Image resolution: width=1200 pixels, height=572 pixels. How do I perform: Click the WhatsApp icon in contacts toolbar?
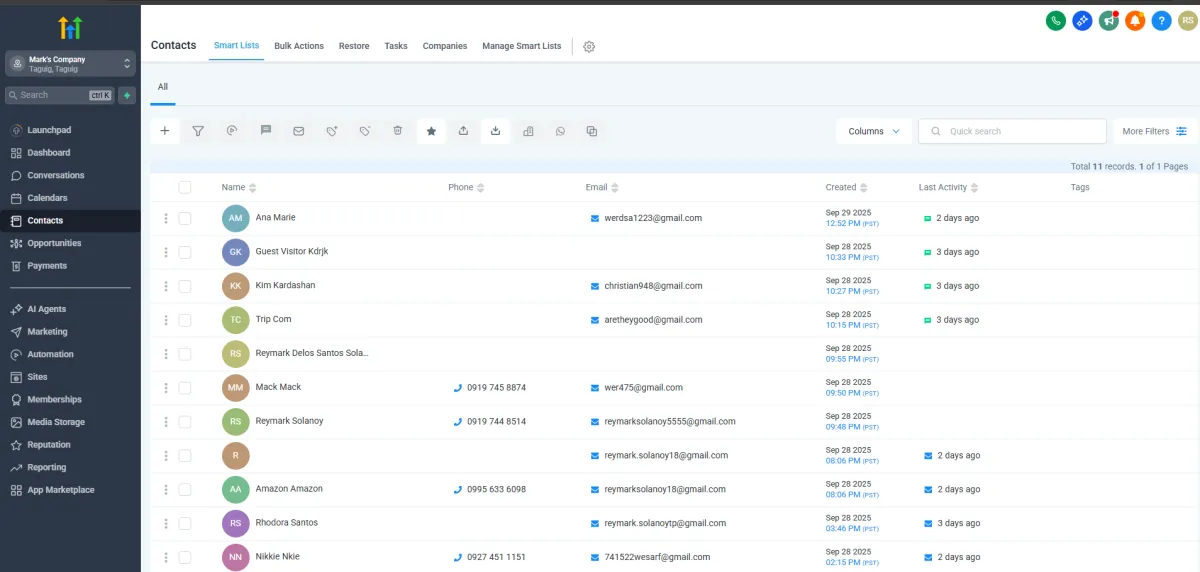click(x=560, y=131)
